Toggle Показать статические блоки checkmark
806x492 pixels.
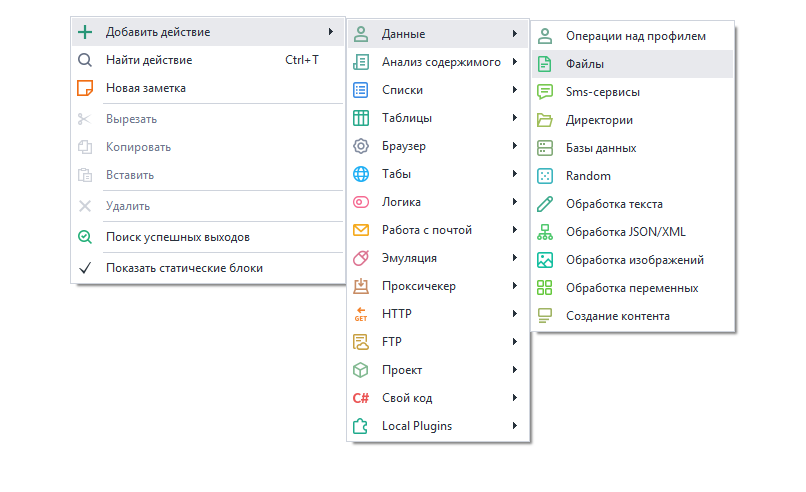coord(85,268)
